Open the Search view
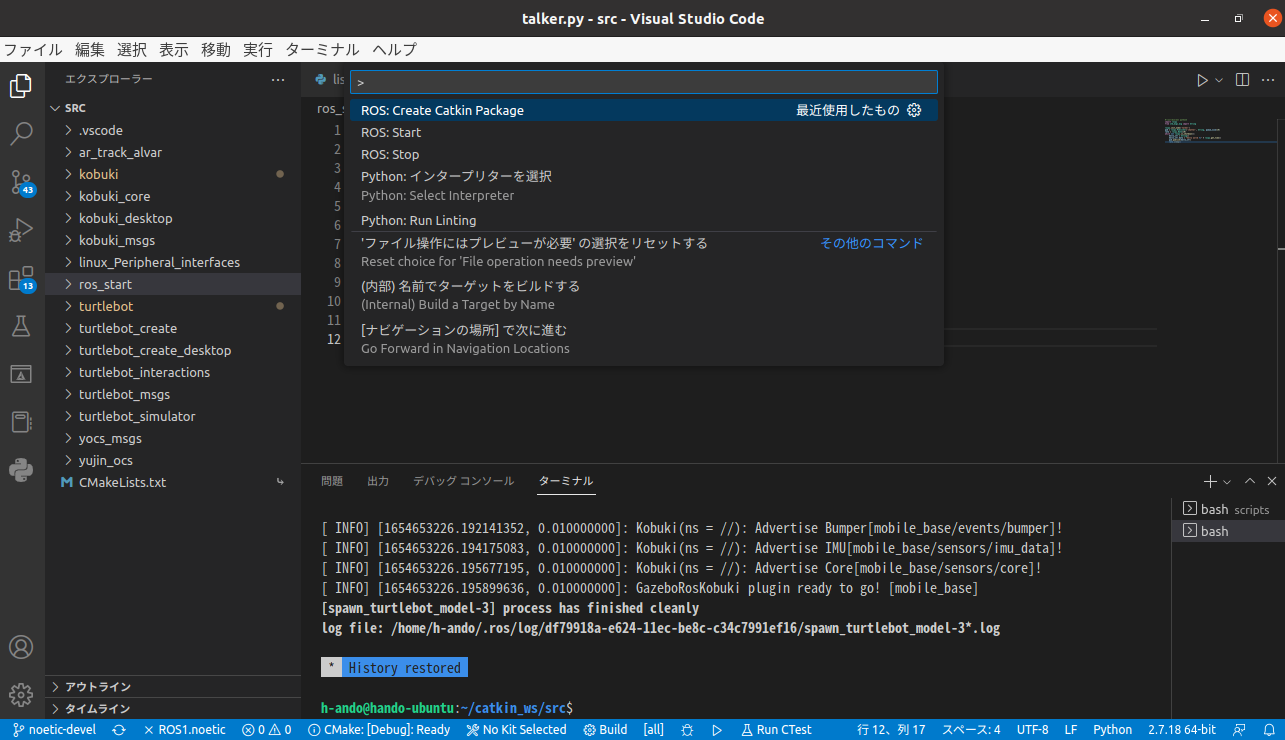 [20, 134]
